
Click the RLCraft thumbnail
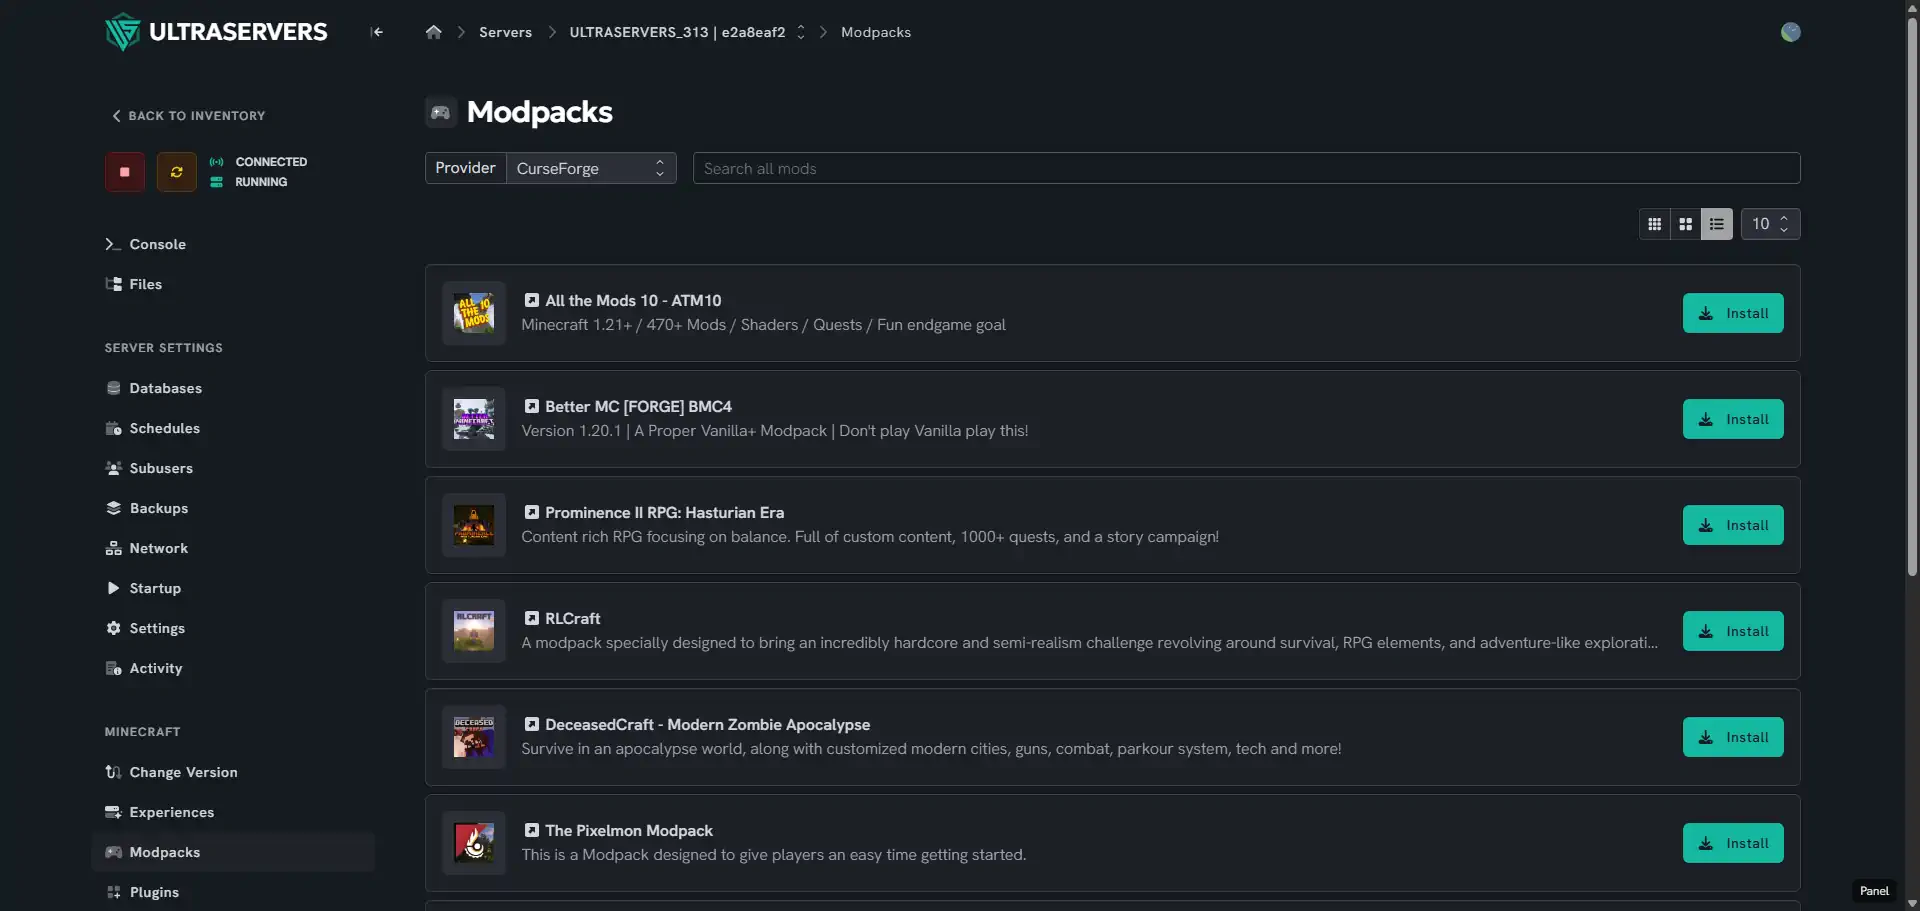474,631
